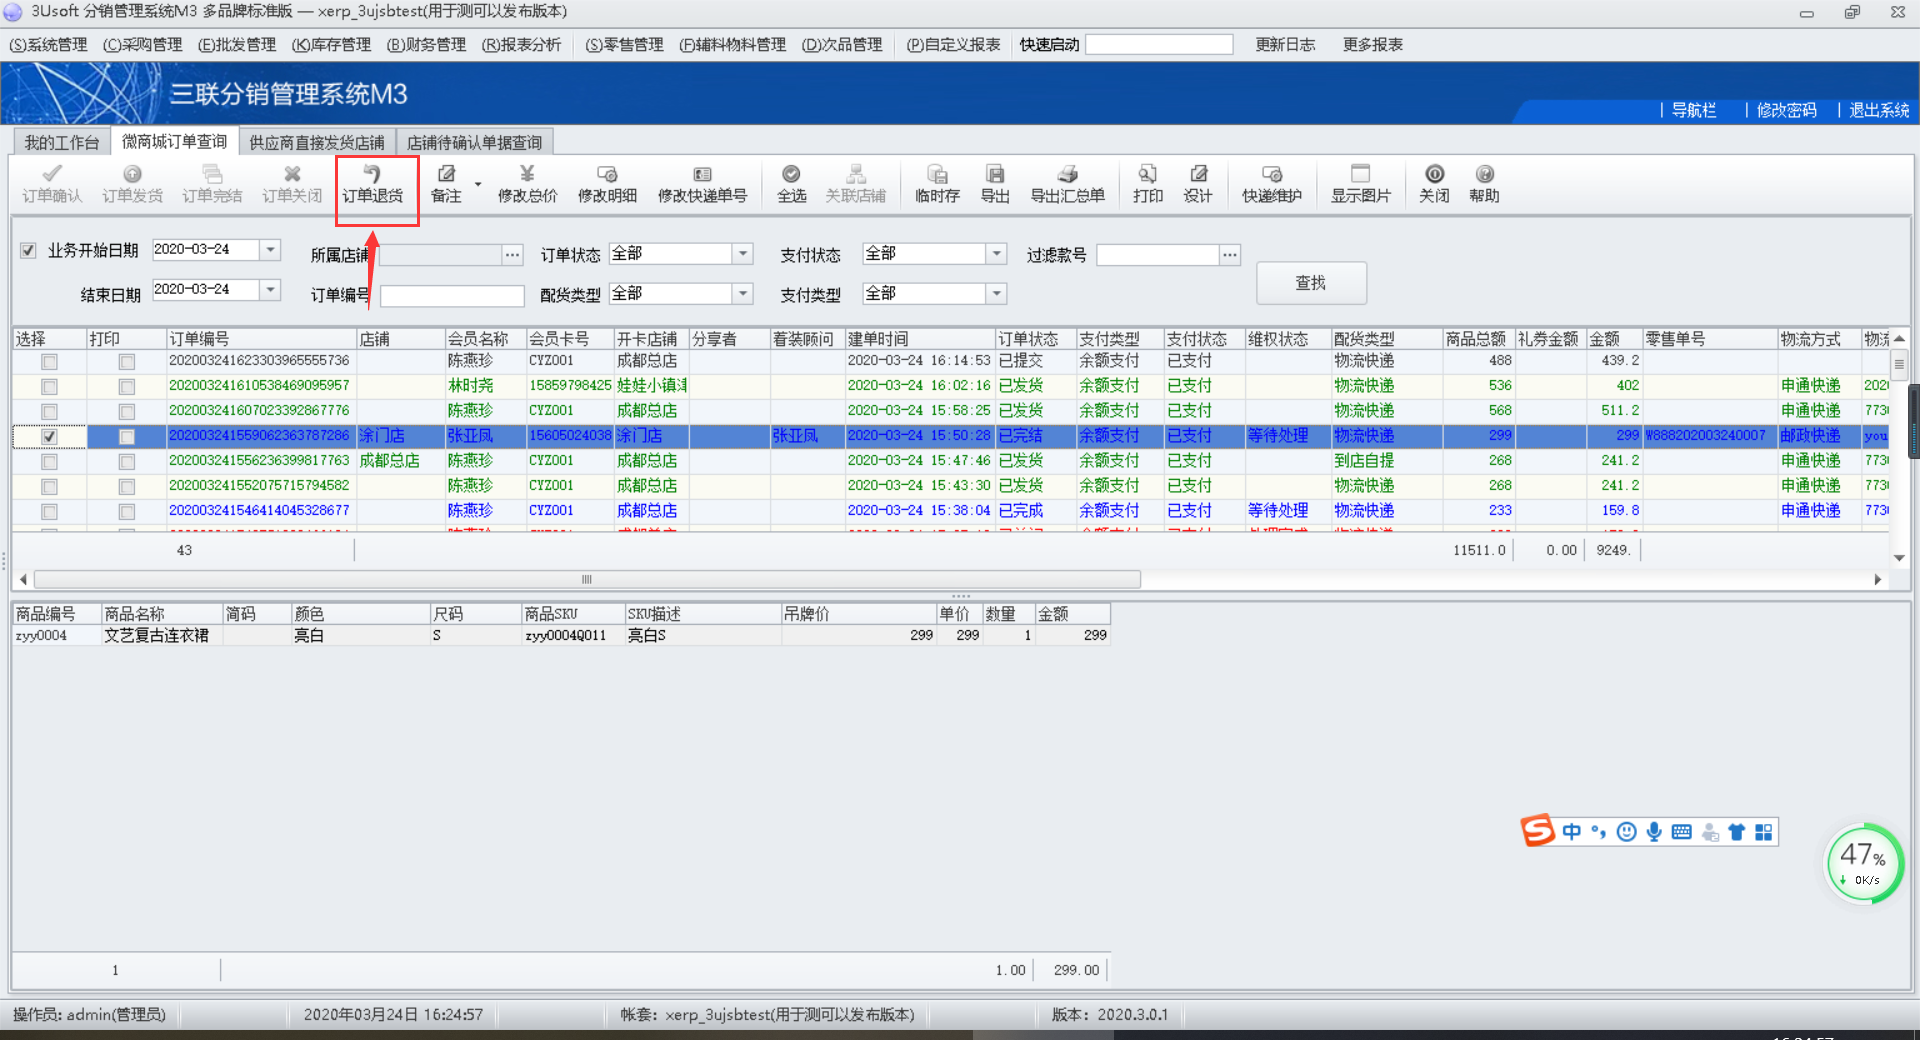
Task: Expand the 配货类型 dropdown
Action: click(742, 294)
